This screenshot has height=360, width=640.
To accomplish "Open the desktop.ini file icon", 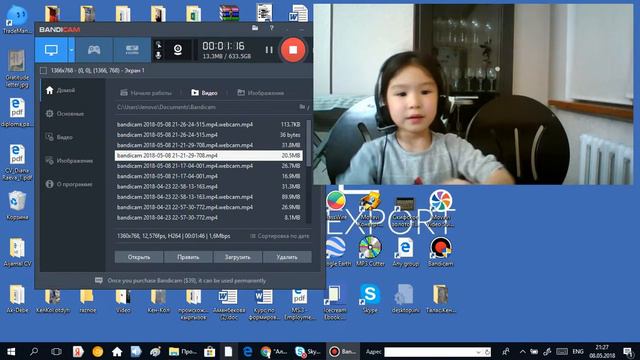I will [x=405, y=299].
